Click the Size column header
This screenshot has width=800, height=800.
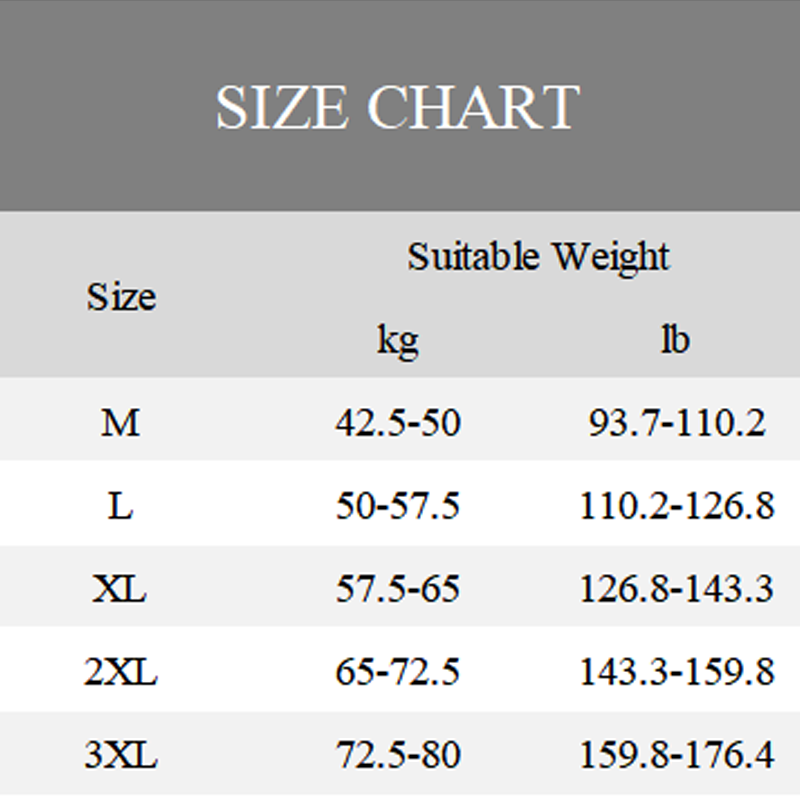pos(121,297)
